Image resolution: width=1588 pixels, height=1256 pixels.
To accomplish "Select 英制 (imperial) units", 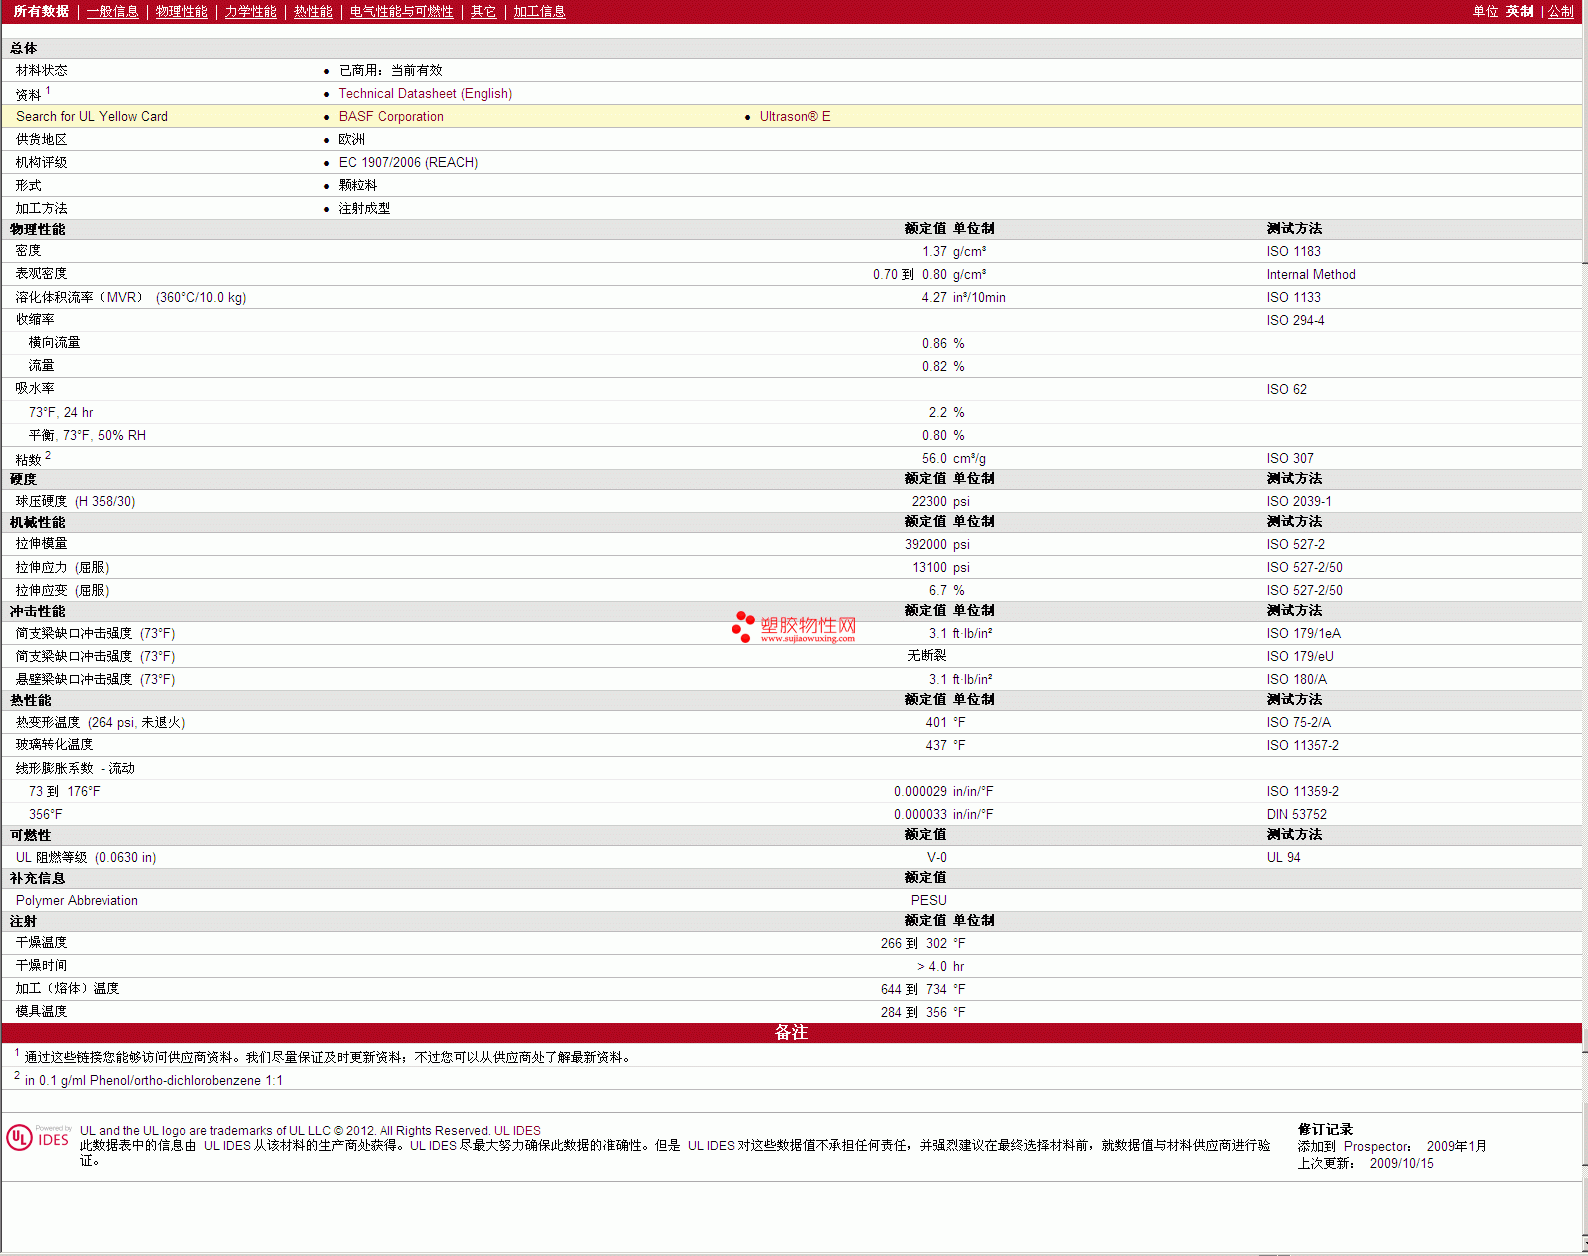I will 1519,12.
